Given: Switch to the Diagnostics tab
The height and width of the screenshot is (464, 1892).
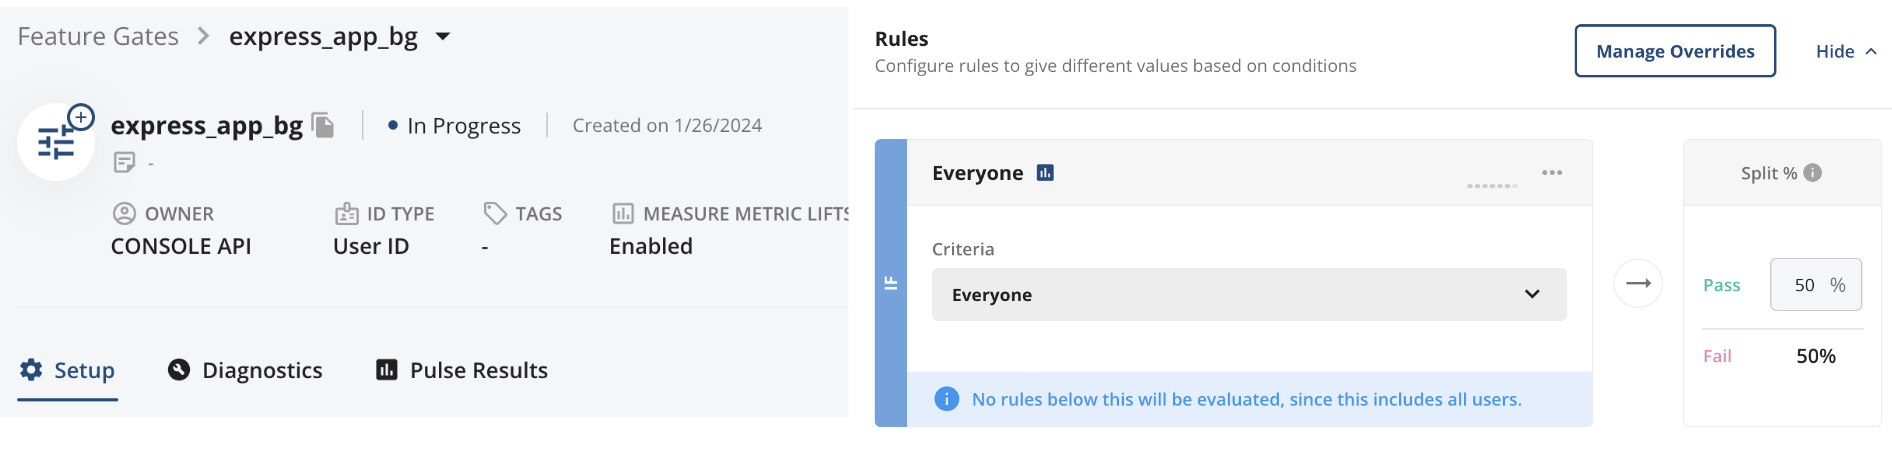Looking at the screenshot, I should point(245,370).
